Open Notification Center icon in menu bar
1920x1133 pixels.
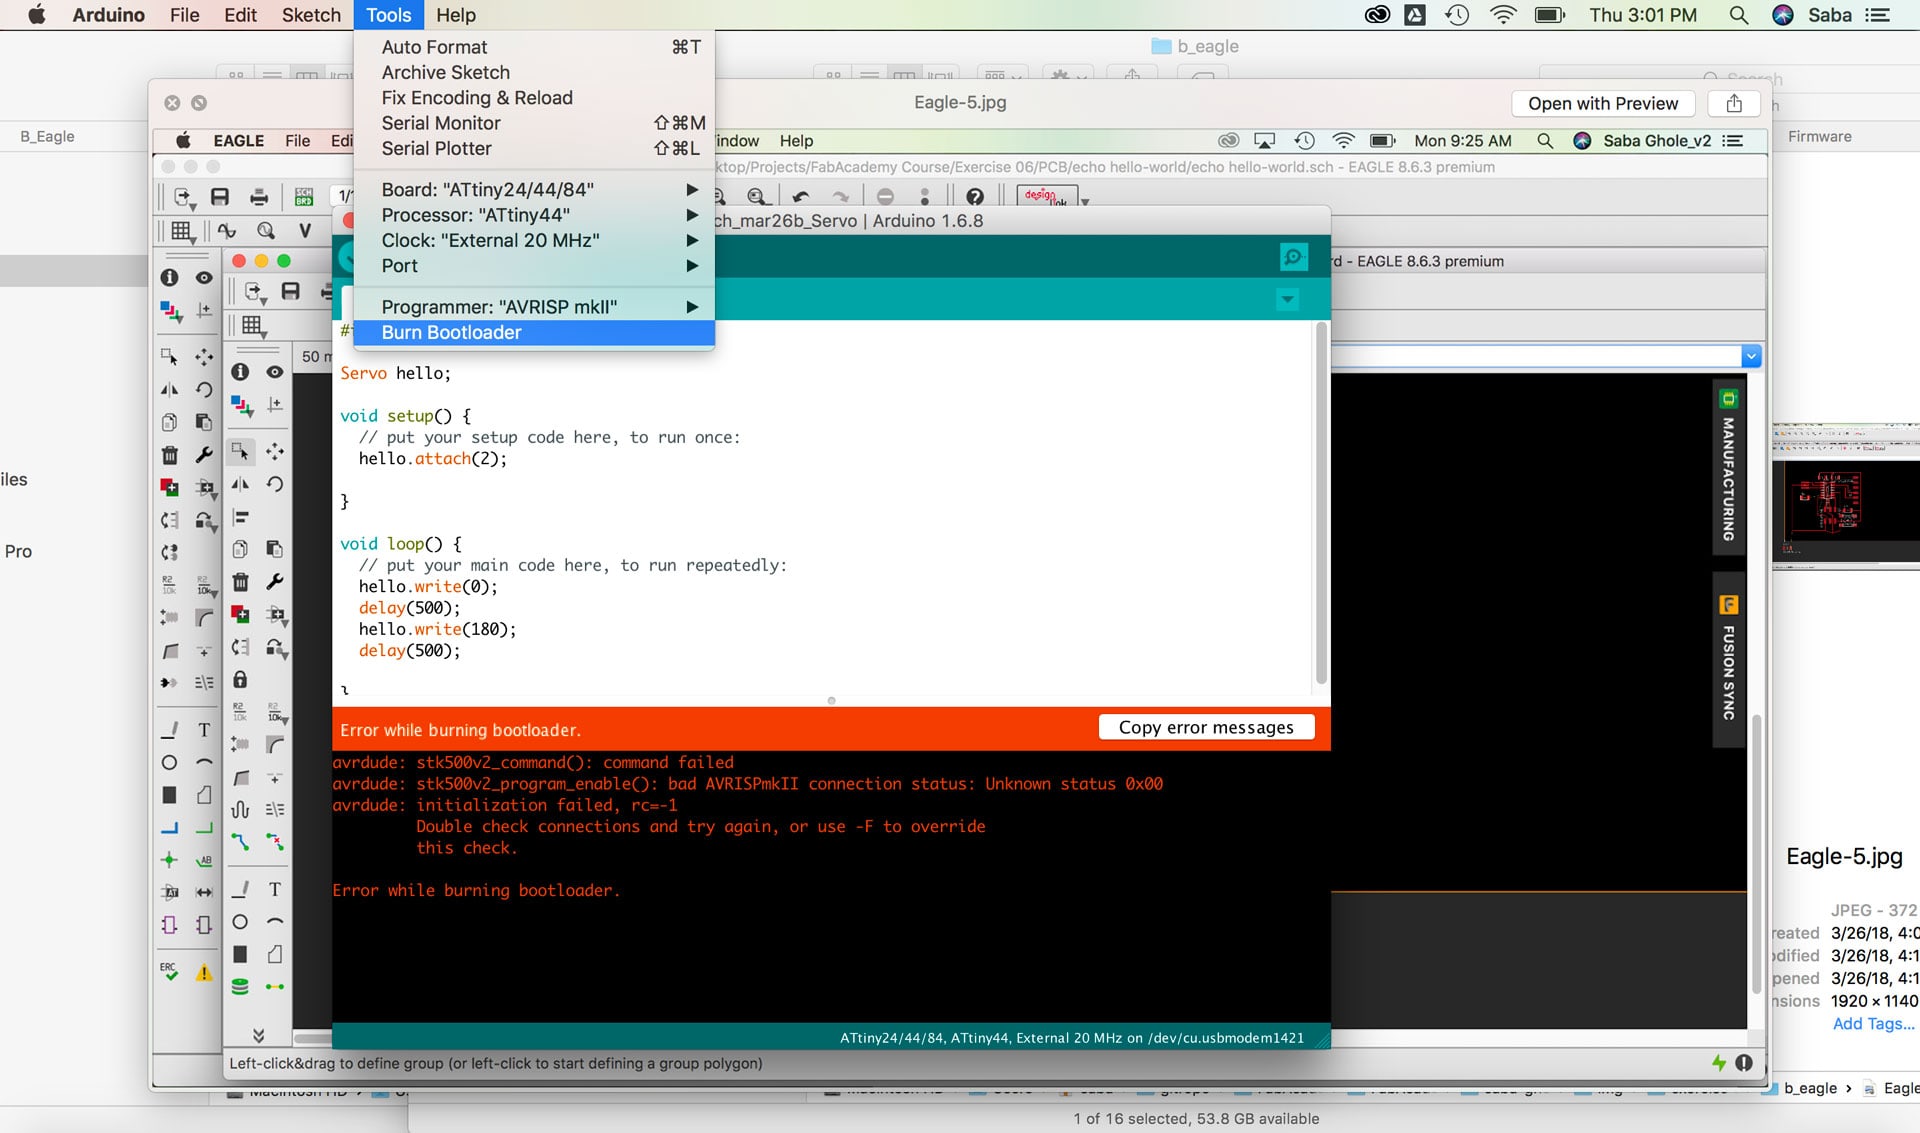(1878, 15)
